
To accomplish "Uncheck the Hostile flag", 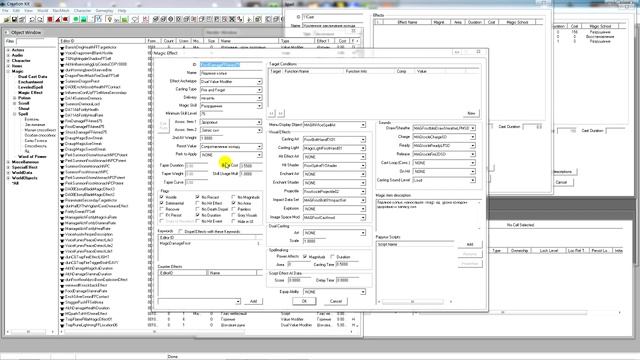I will pyautogui.click(x=162, y=197).
